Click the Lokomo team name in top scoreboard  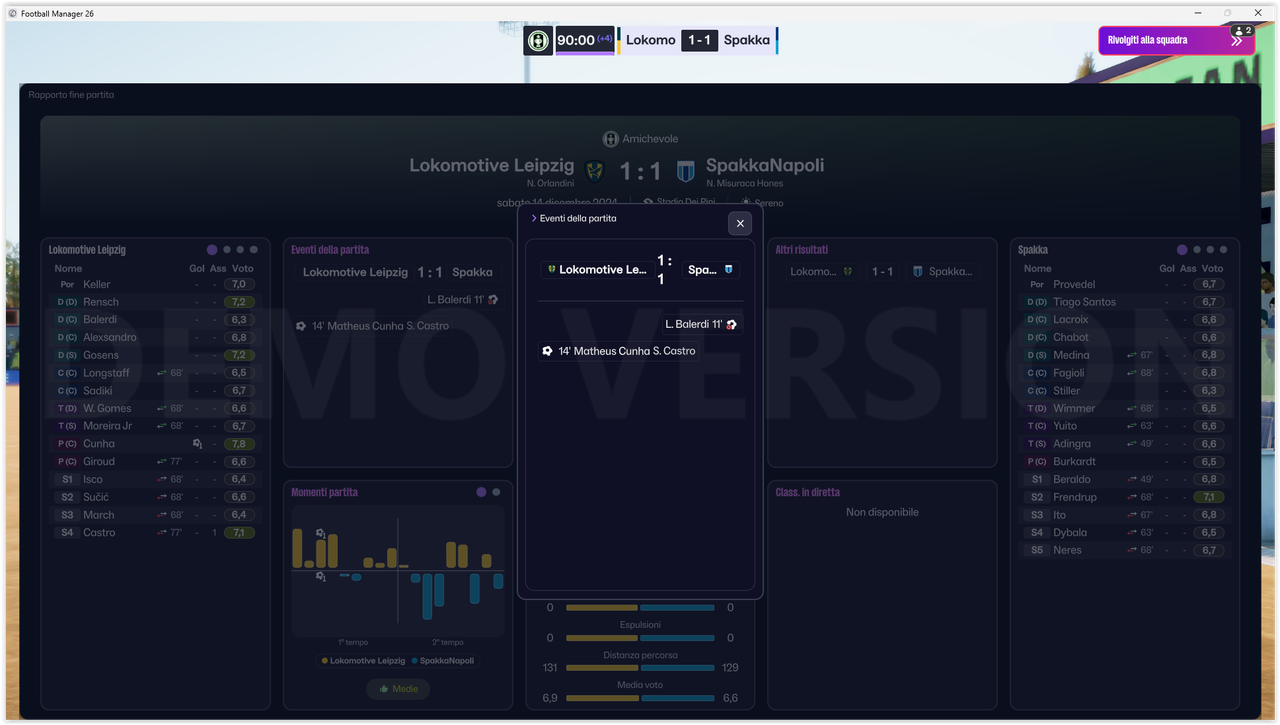651,40
